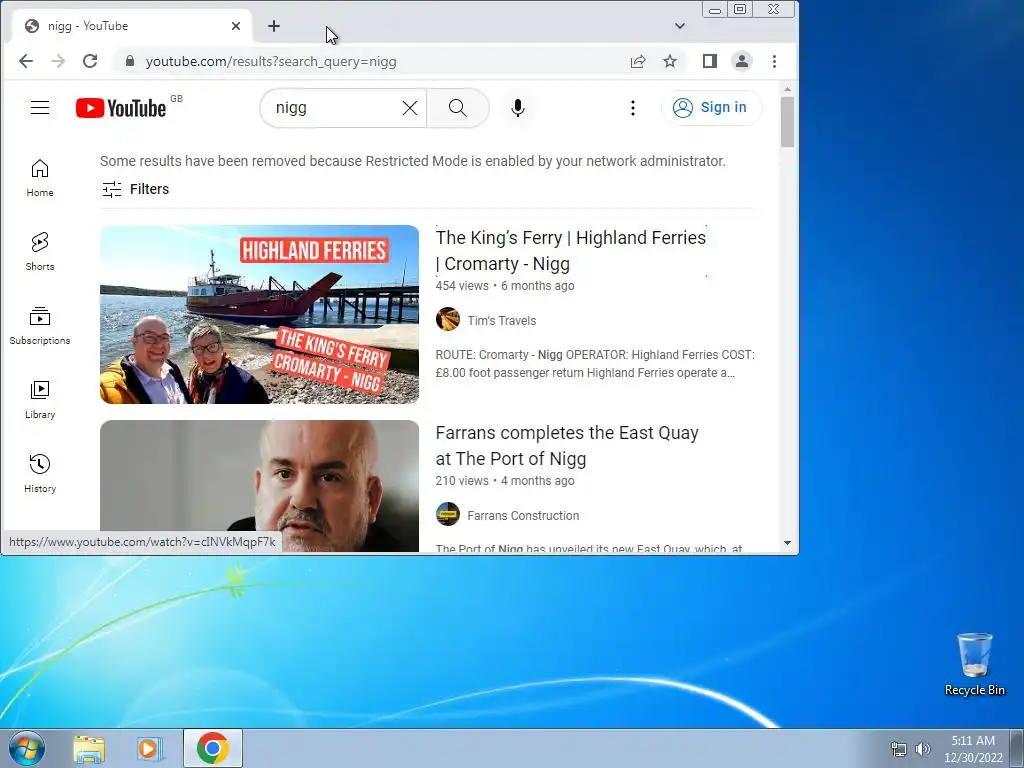
Task: Click the volume speaker tray icon
Action: pos(922,749)
